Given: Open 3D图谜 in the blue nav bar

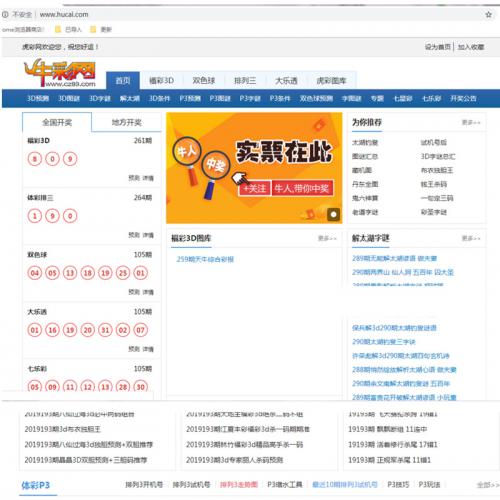Looking at the screenshot, I should [x=69, y=98].
